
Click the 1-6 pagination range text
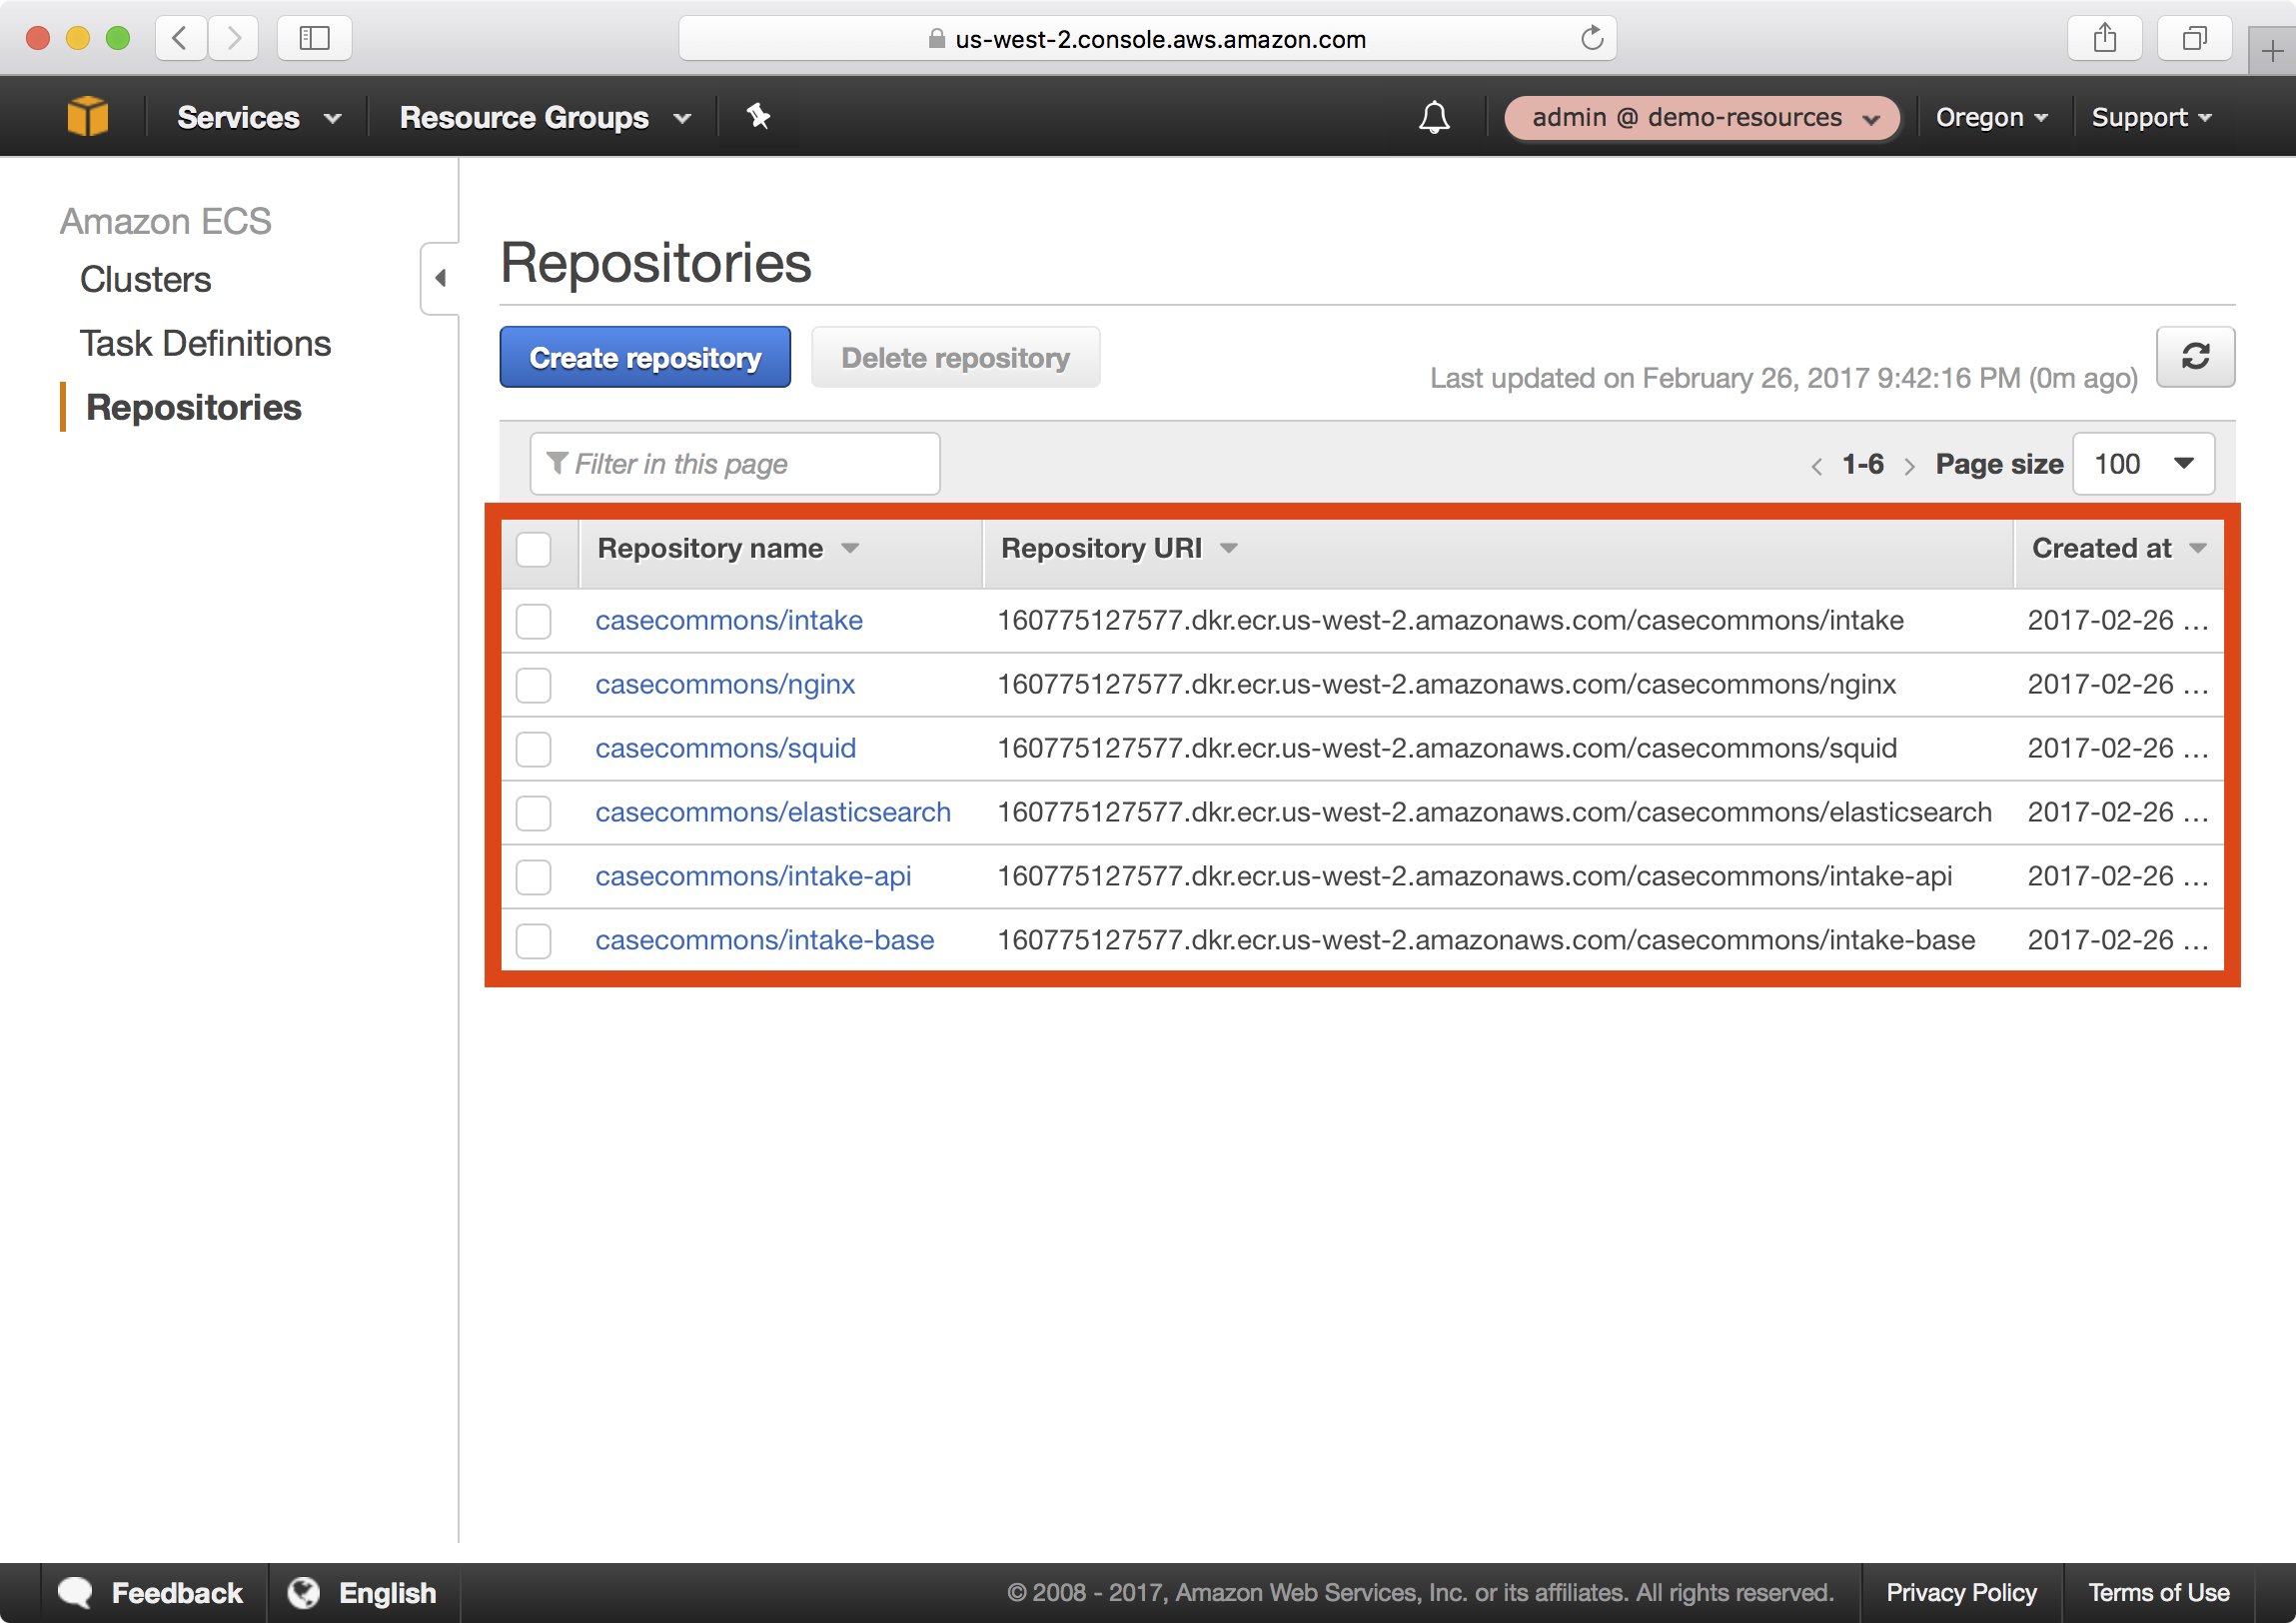[x=1862, y=464]
